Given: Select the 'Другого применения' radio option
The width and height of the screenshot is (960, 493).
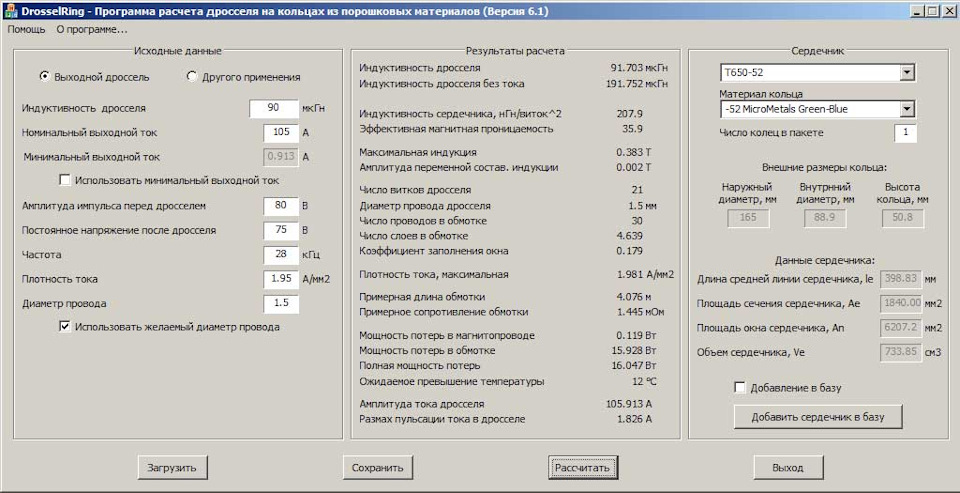Looking at the screenshot, I should tap(192, 76).
